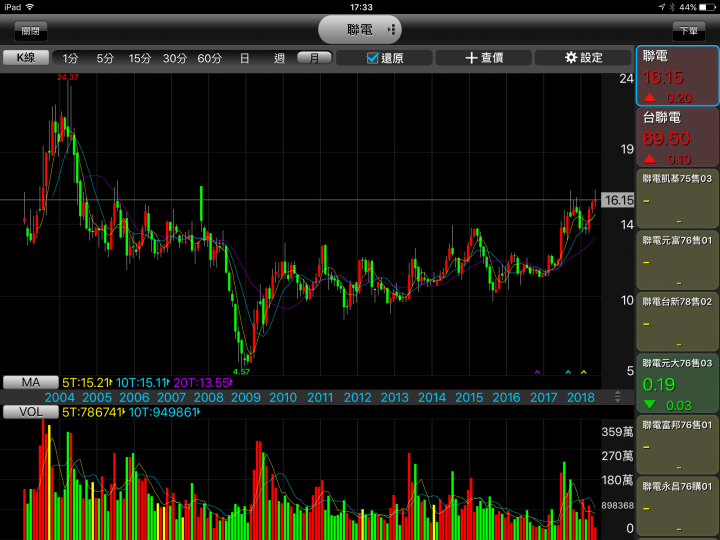Select the MA 20T:13.55 value
The width and height of the screenshot is (720, 540).
pos(203,382)
